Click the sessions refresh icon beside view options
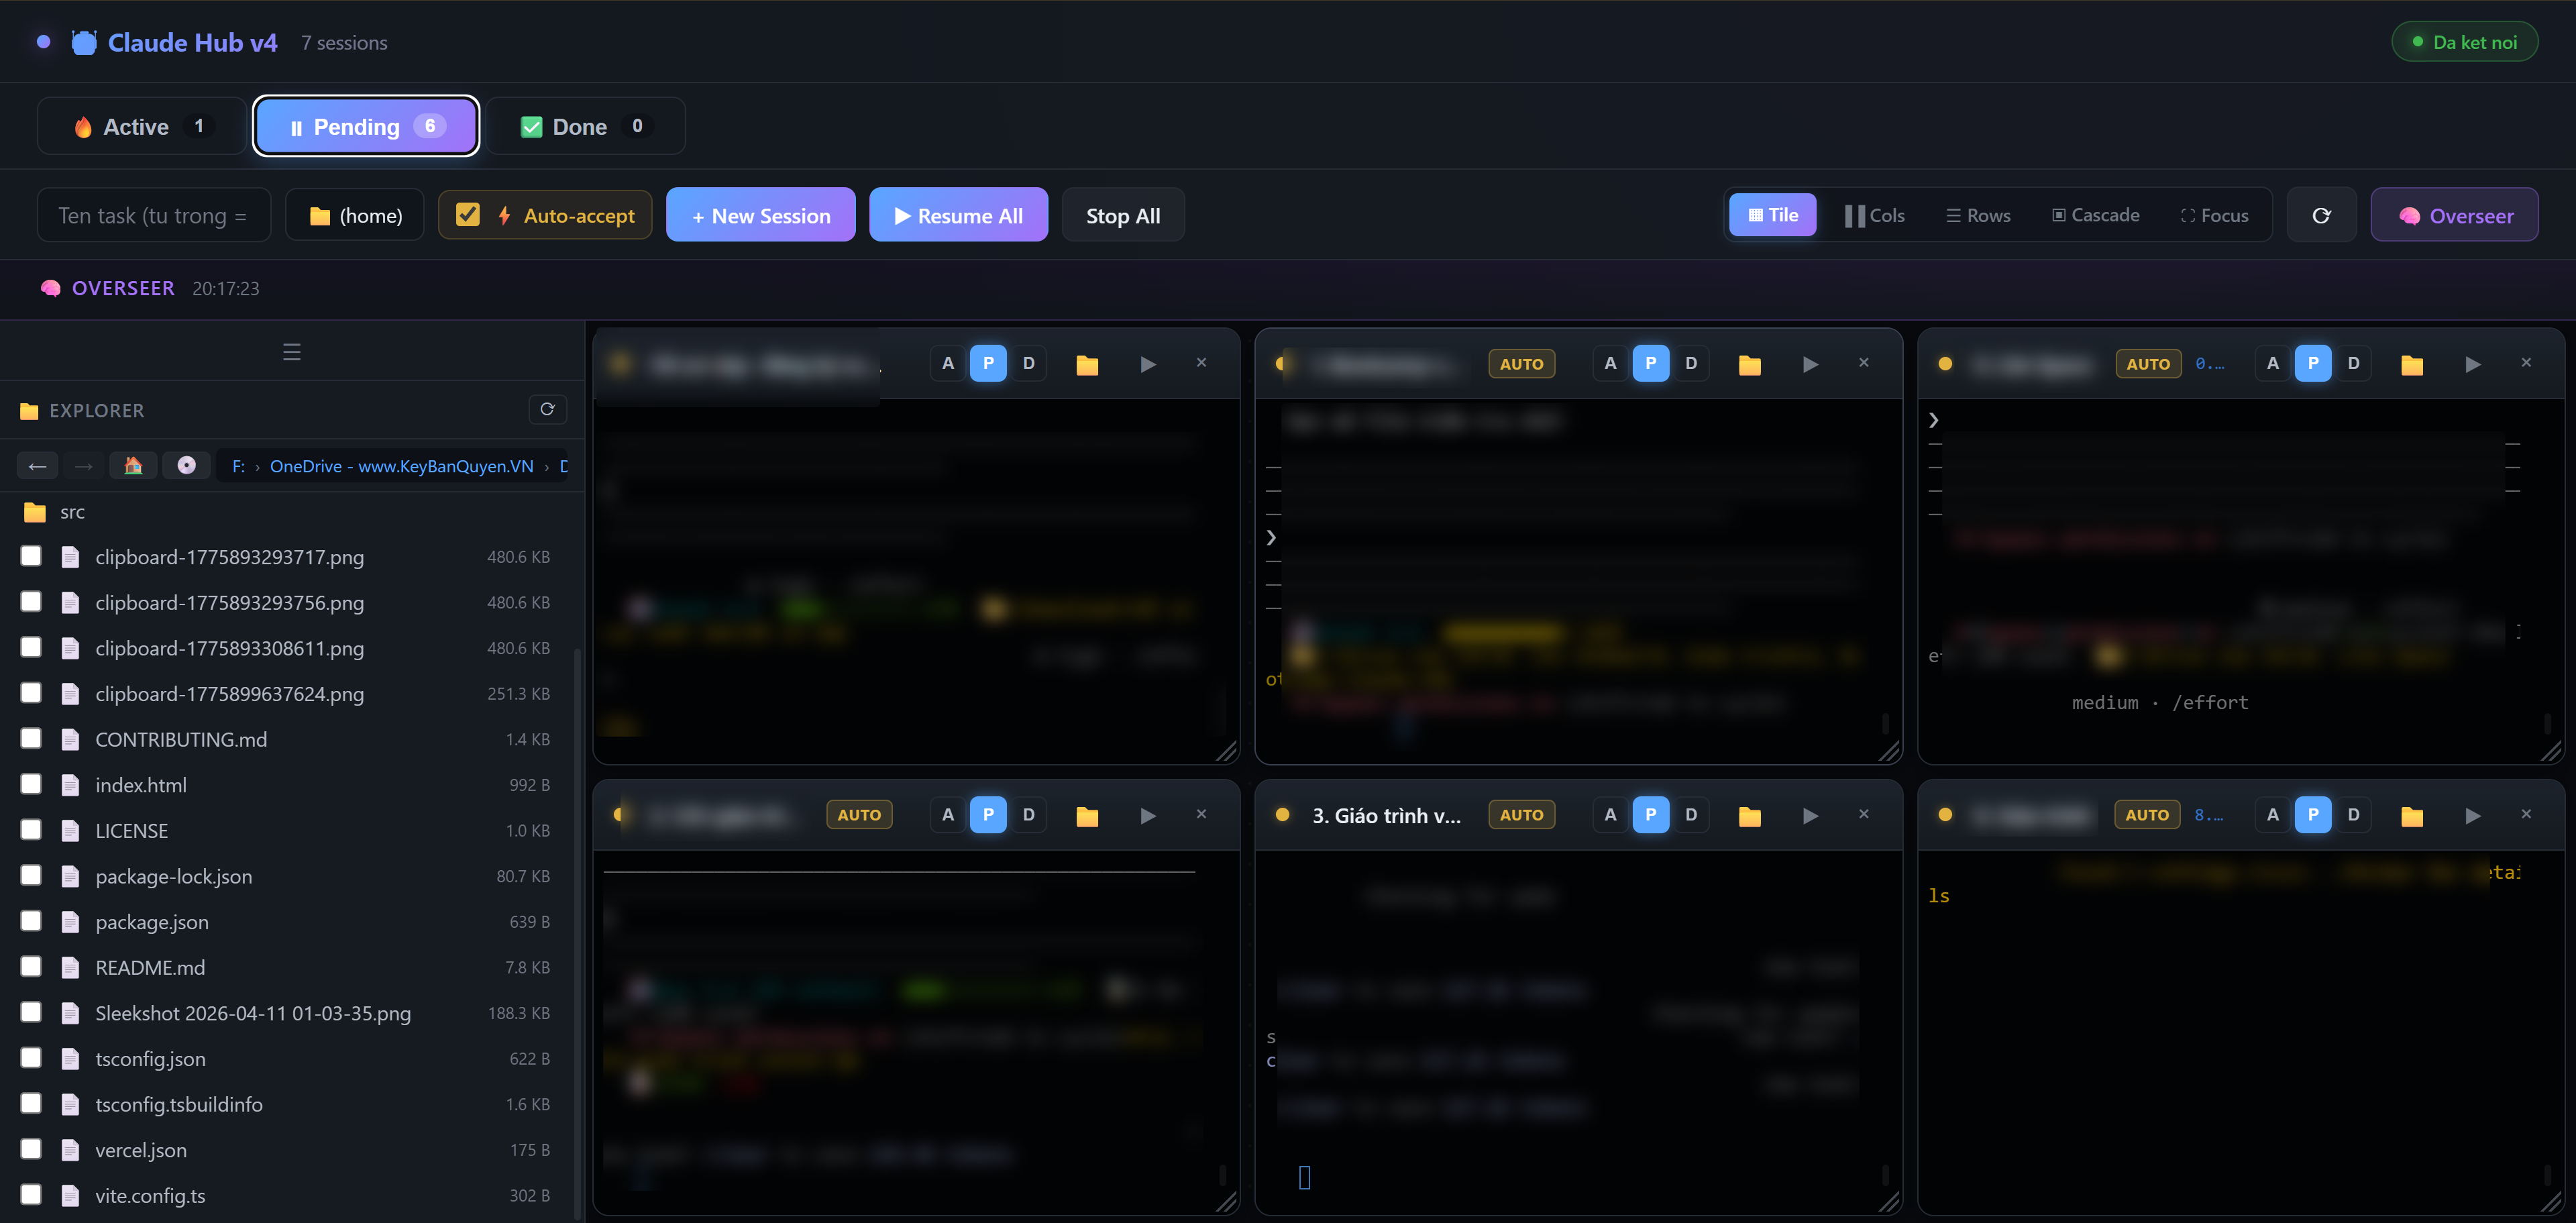The height and width of the screenshot is (1223, 2576). pos(2321,214)
